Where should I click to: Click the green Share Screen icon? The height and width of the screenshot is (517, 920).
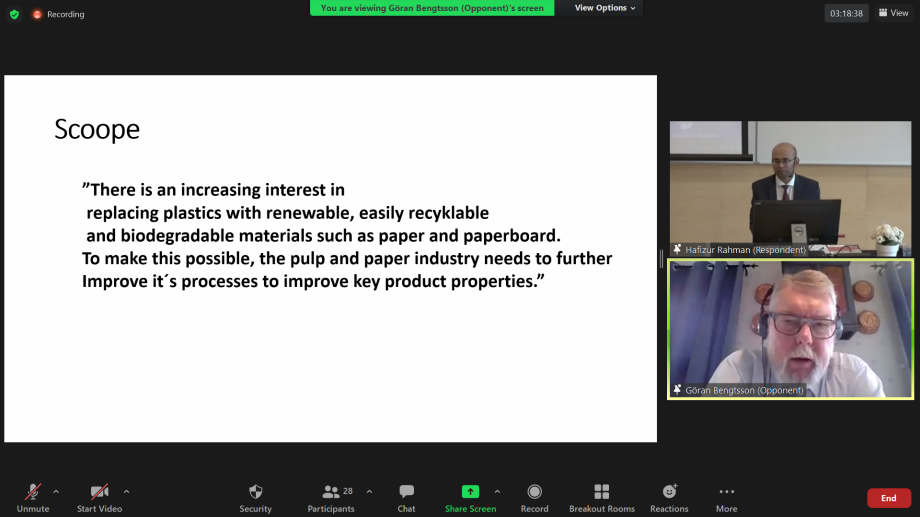470,492
